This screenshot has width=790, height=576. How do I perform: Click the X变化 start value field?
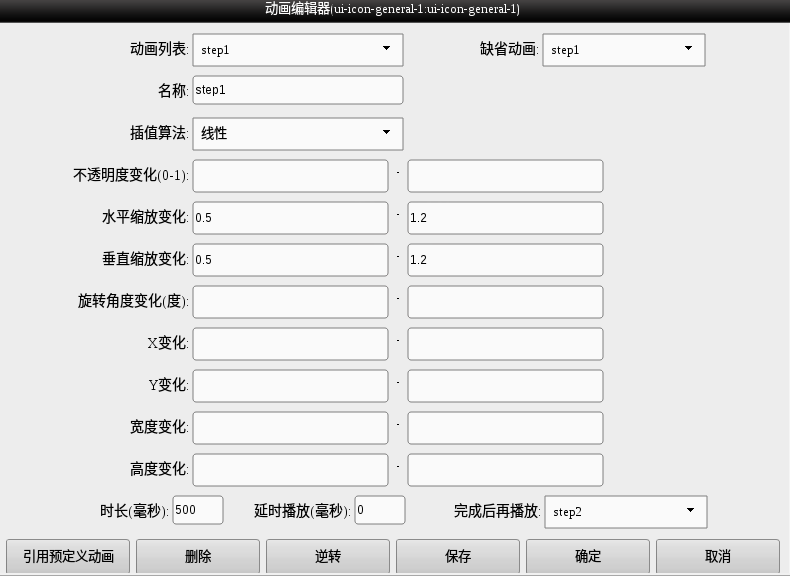[290, 344]
